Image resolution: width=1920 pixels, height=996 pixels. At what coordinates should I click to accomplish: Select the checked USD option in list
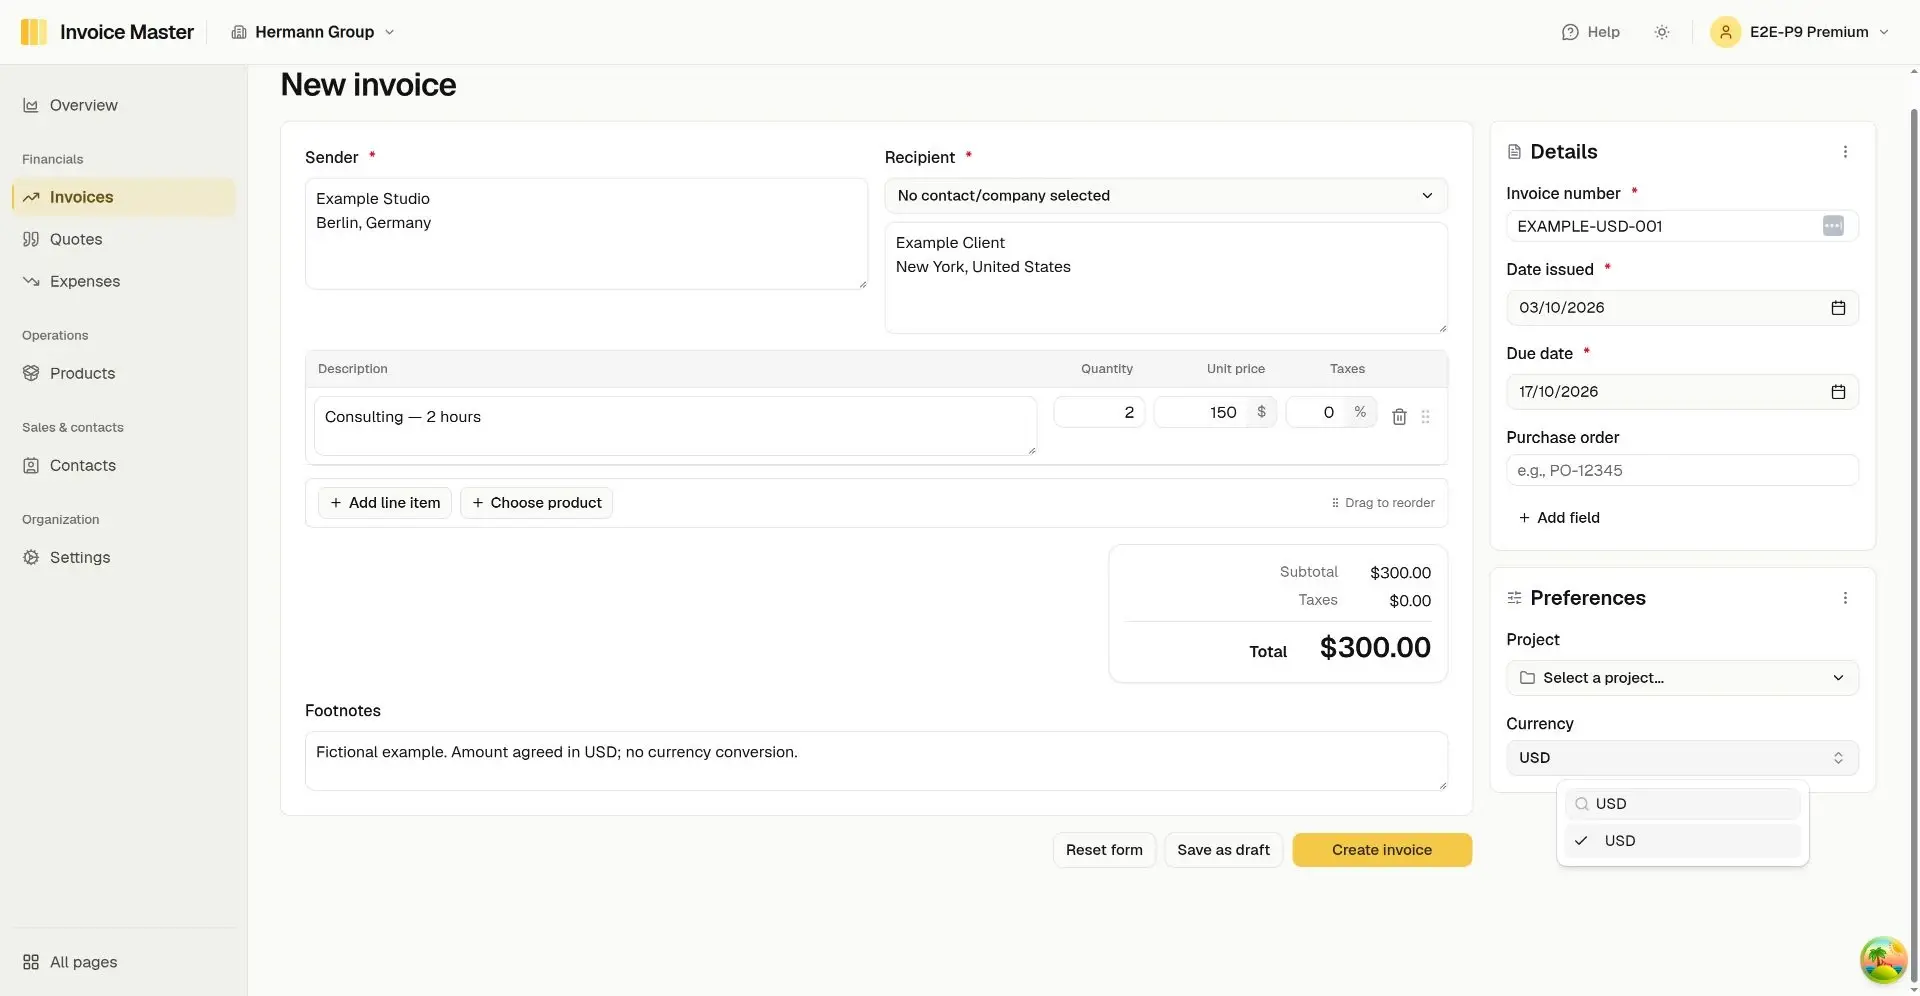click(x=1682, y=841)
